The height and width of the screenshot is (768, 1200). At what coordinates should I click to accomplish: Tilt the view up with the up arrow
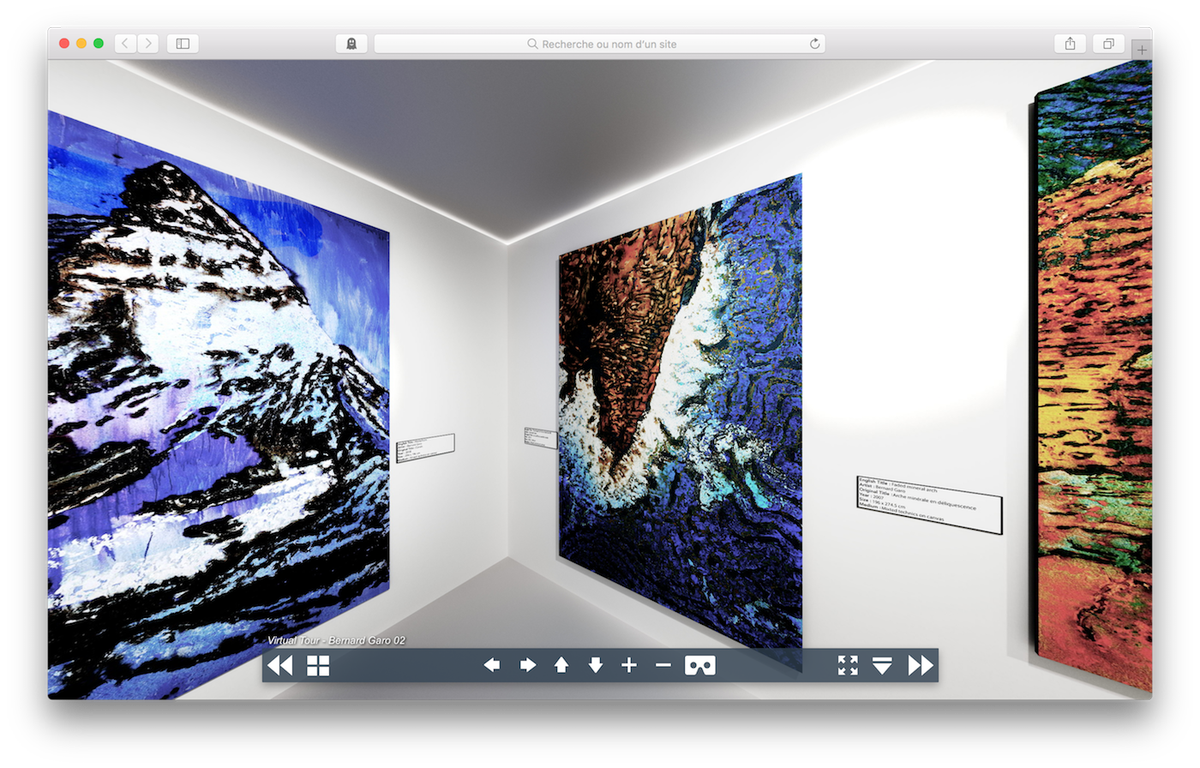tap(561, 665)
